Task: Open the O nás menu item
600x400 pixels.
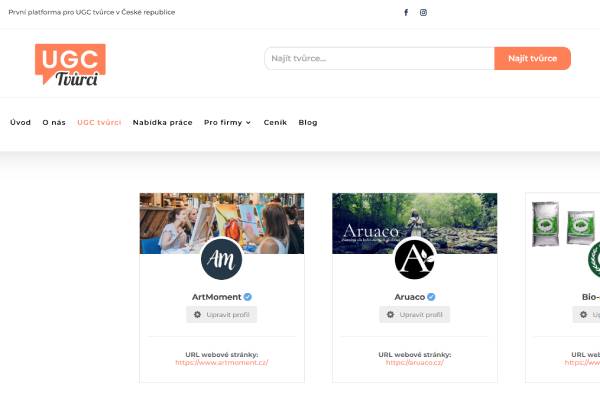Action: pyautogui.click(x=54, y=122)
